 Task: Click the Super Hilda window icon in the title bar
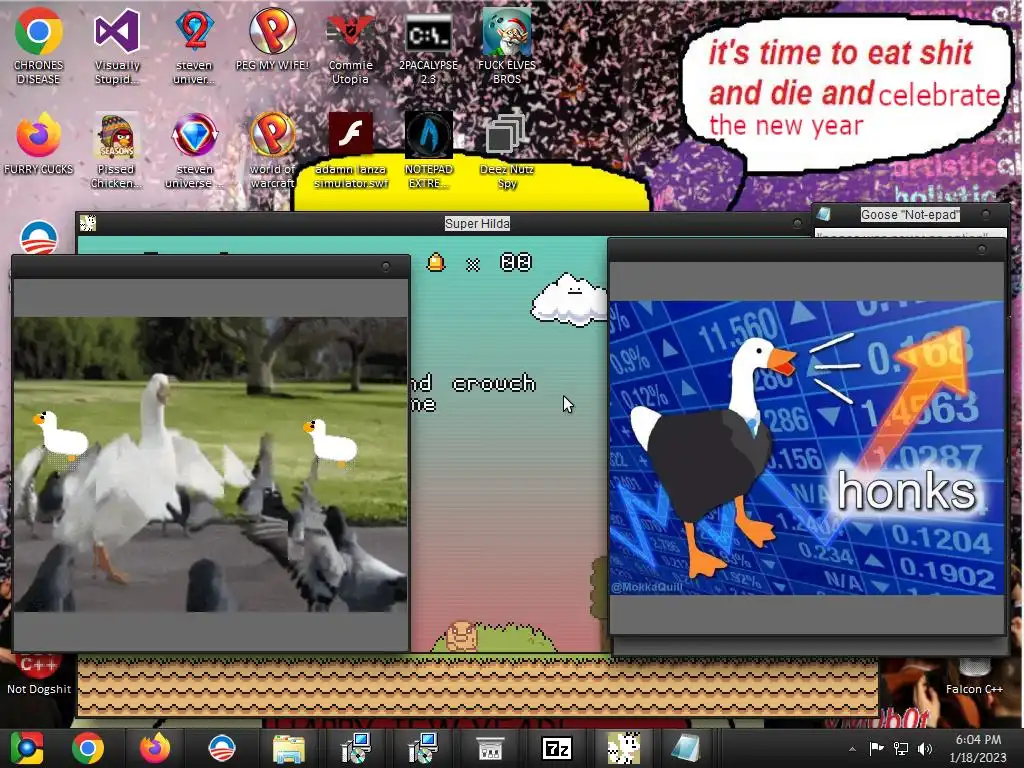click(x=88, y=223)
